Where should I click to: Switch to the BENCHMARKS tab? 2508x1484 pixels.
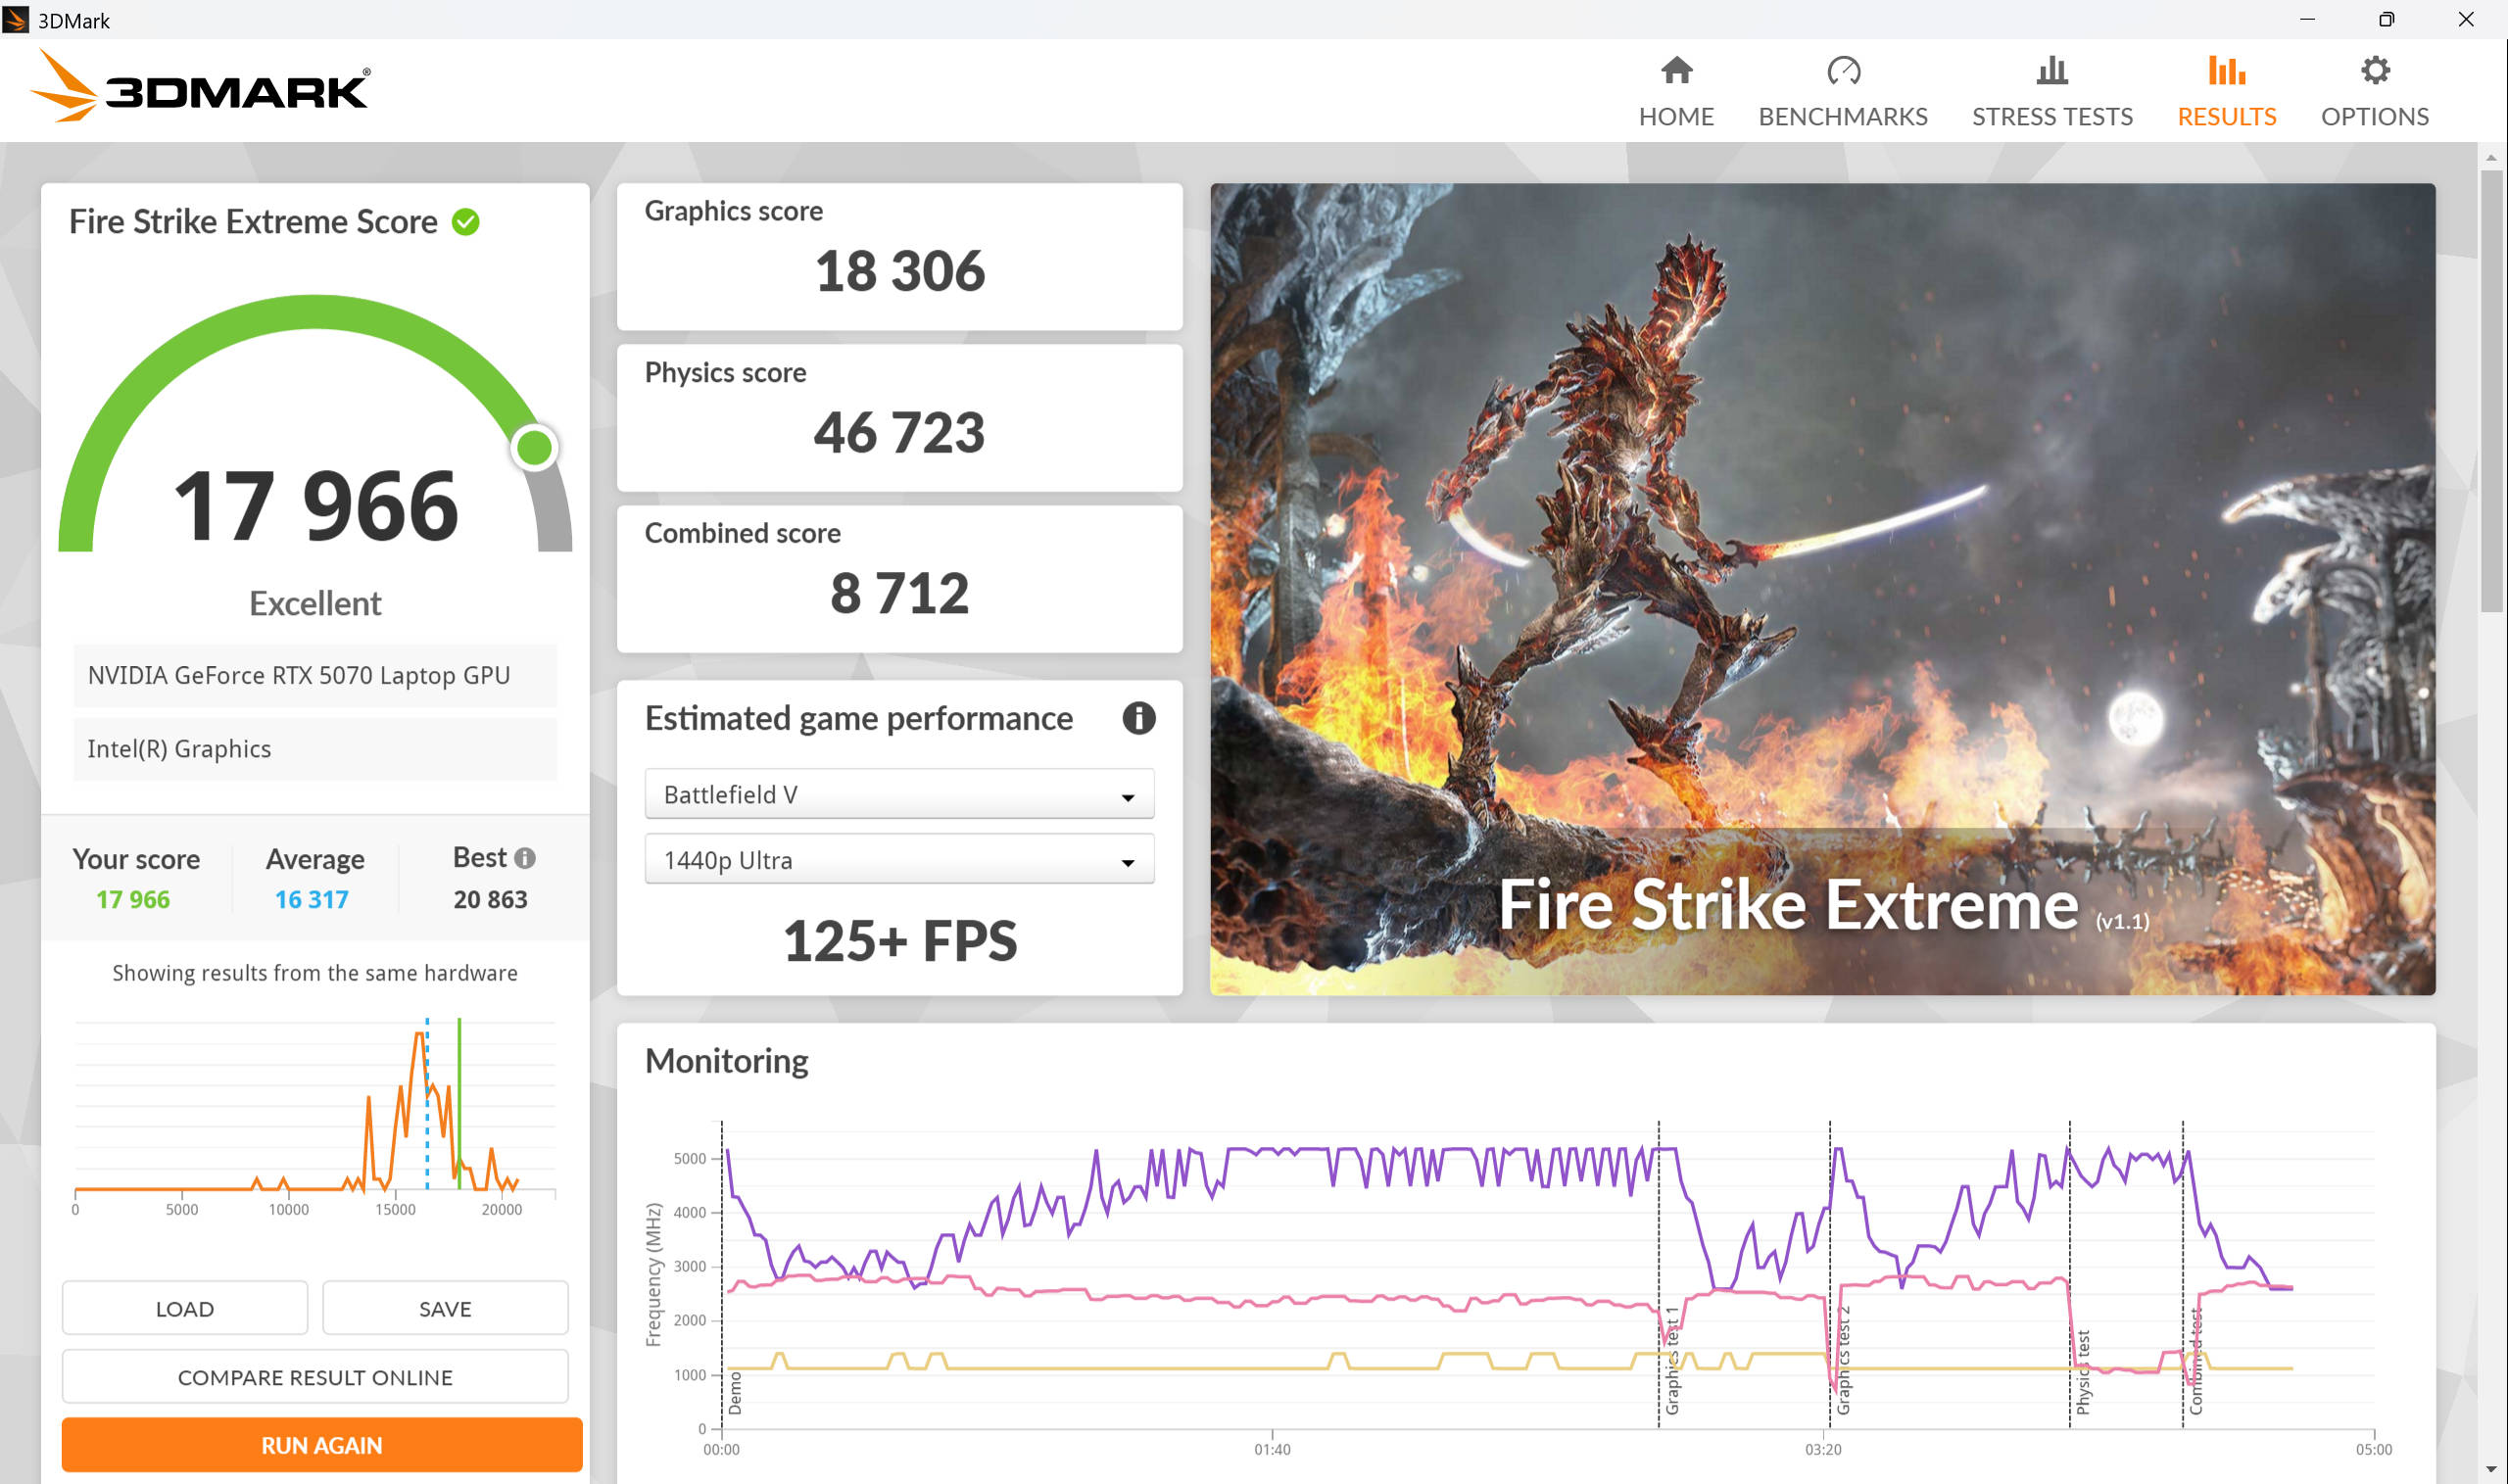pyautogui.click(x=1843, y=116)
